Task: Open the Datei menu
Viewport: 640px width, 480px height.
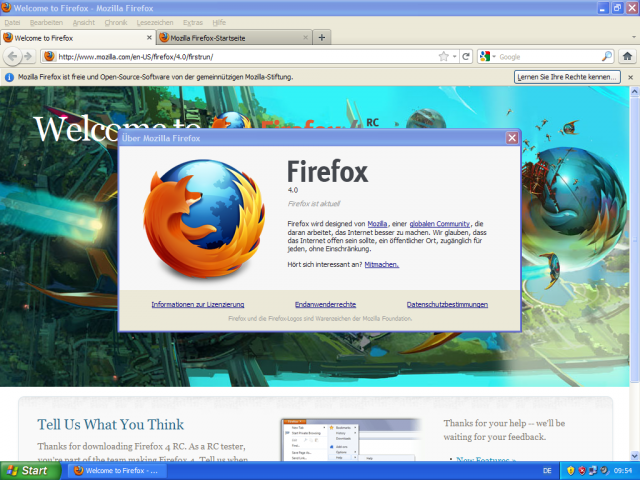Action: tap(12, 22)
